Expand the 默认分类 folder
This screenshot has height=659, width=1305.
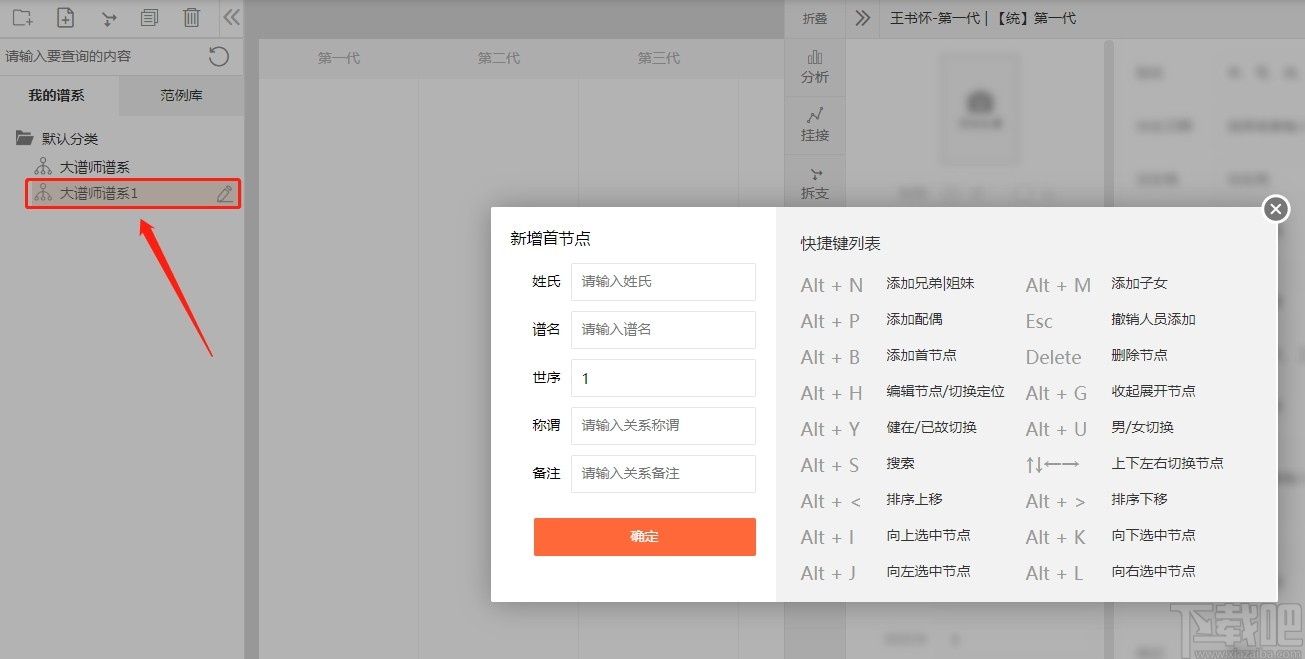(x=23, y=138)
